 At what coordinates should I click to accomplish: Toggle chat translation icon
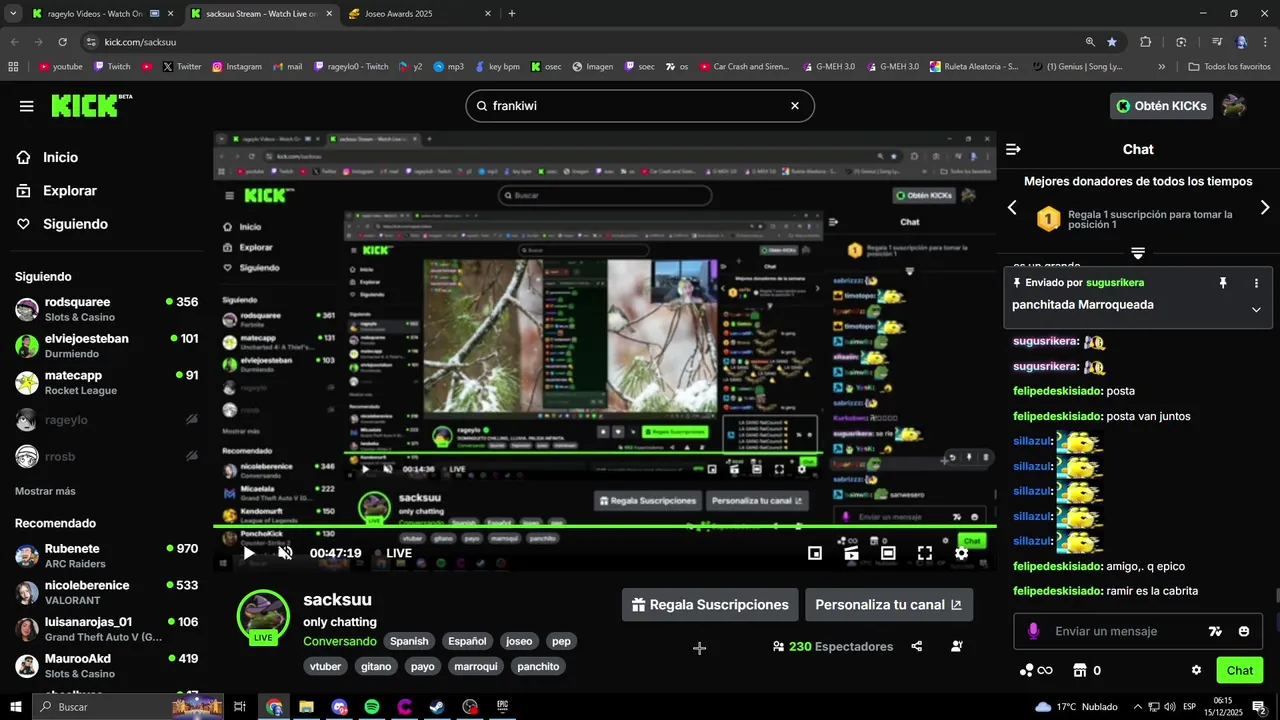pos(1215,631)
